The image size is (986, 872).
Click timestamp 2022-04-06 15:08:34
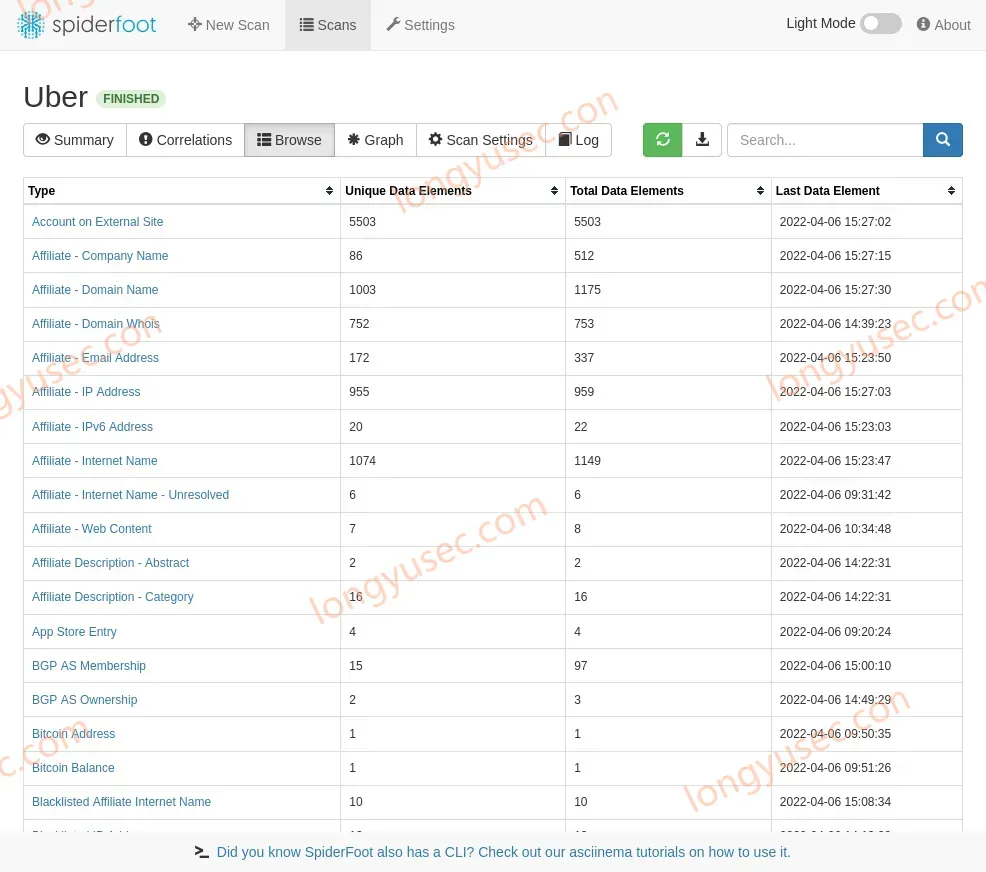click(x=835, y=802)
